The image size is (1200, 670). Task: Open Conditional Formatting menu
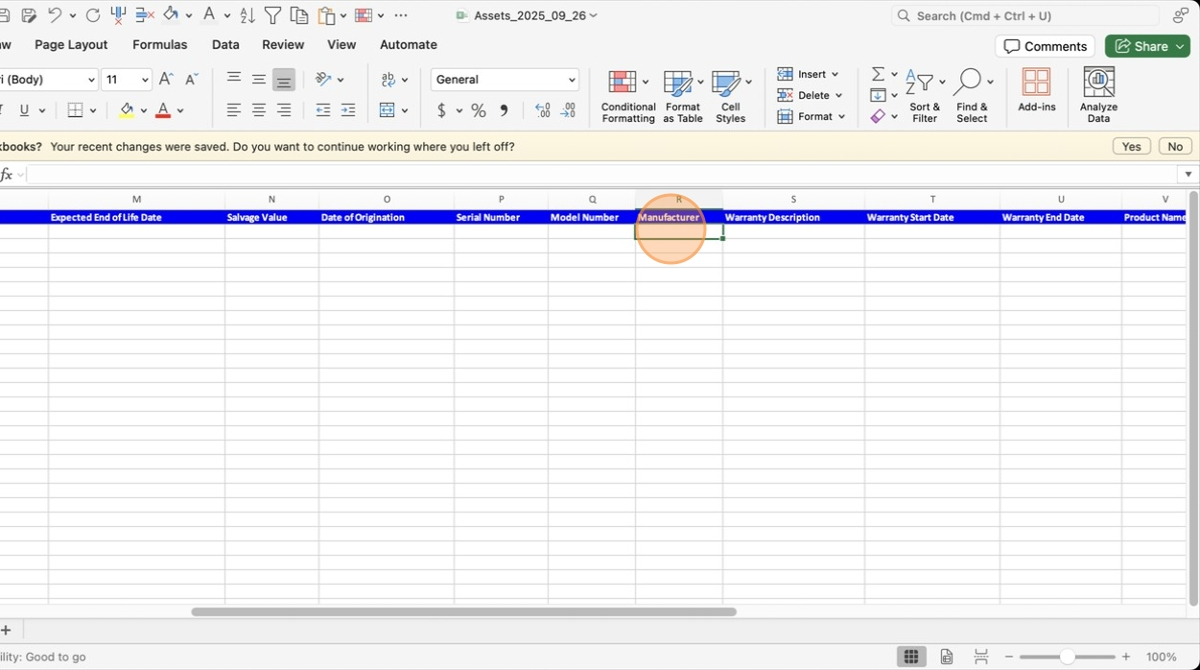pos(628,96)
